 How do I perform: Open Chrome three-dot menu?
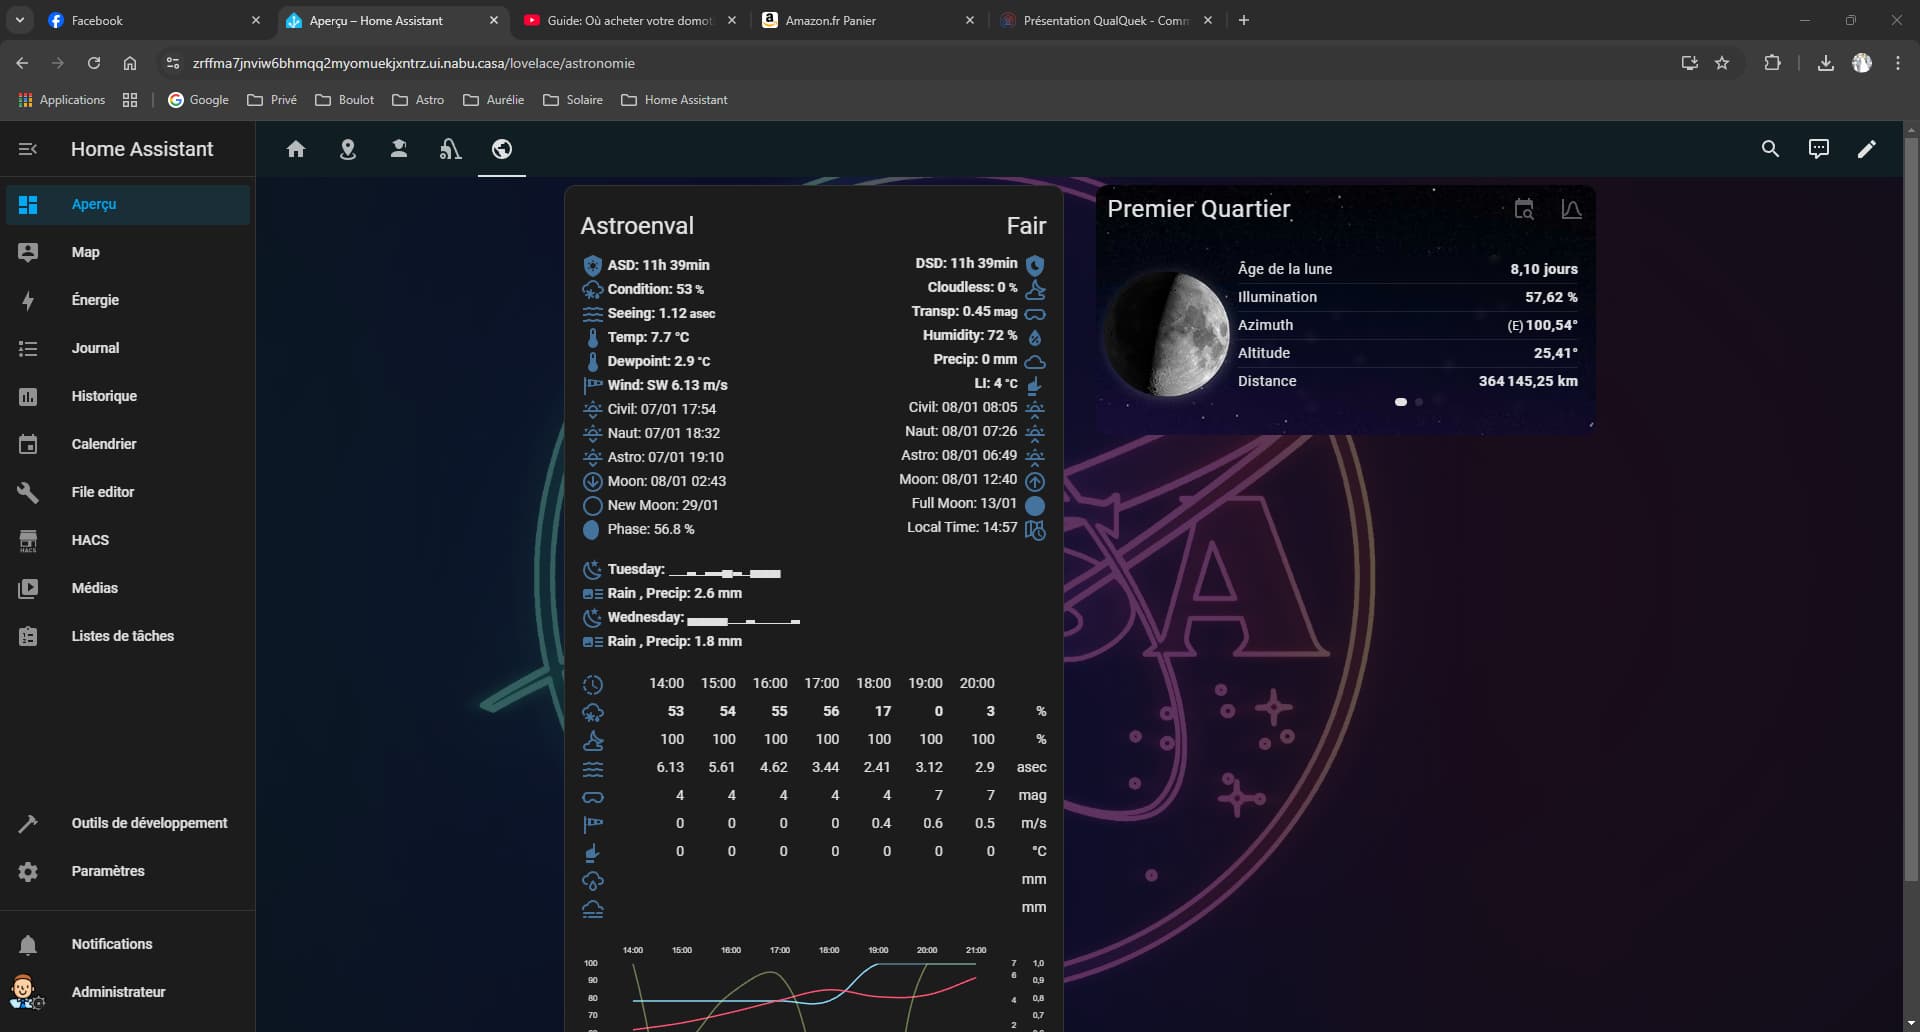(1898, 63)
